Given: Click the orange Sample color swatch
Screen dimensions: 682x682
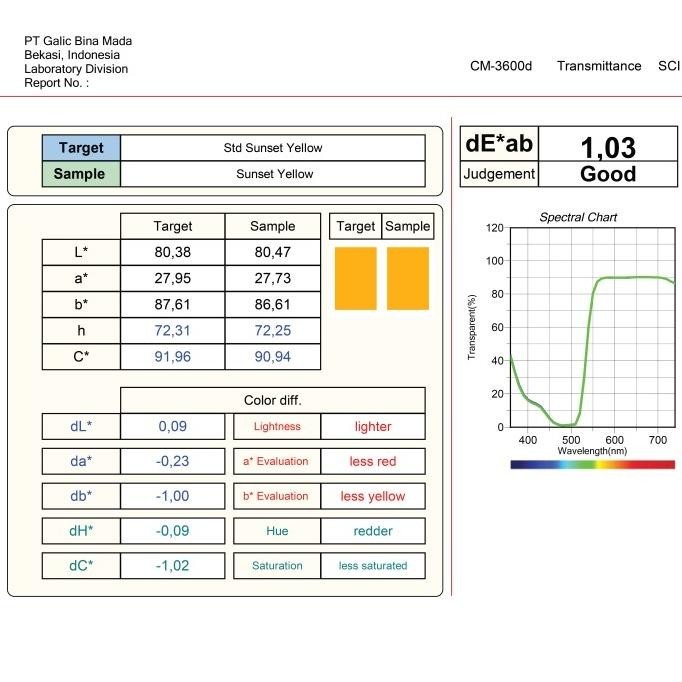Looking at the screenshot, I should tap(407, 278).
